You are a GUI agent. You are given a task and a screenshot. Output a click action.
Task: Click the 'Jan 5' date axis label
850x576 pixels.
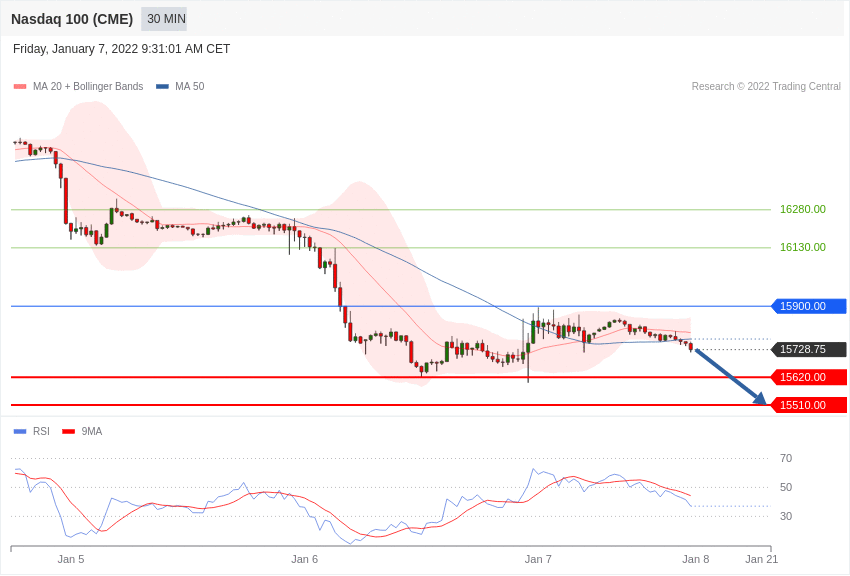point(71,559)
